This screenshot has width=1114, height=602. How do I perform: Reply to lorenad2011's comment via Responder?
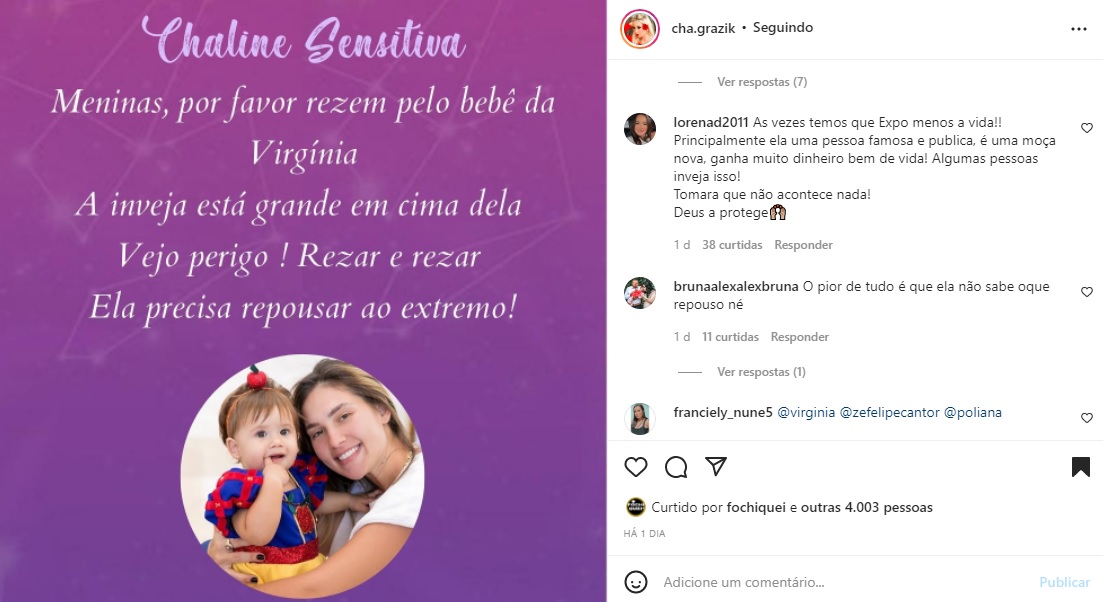pos(803,244)
